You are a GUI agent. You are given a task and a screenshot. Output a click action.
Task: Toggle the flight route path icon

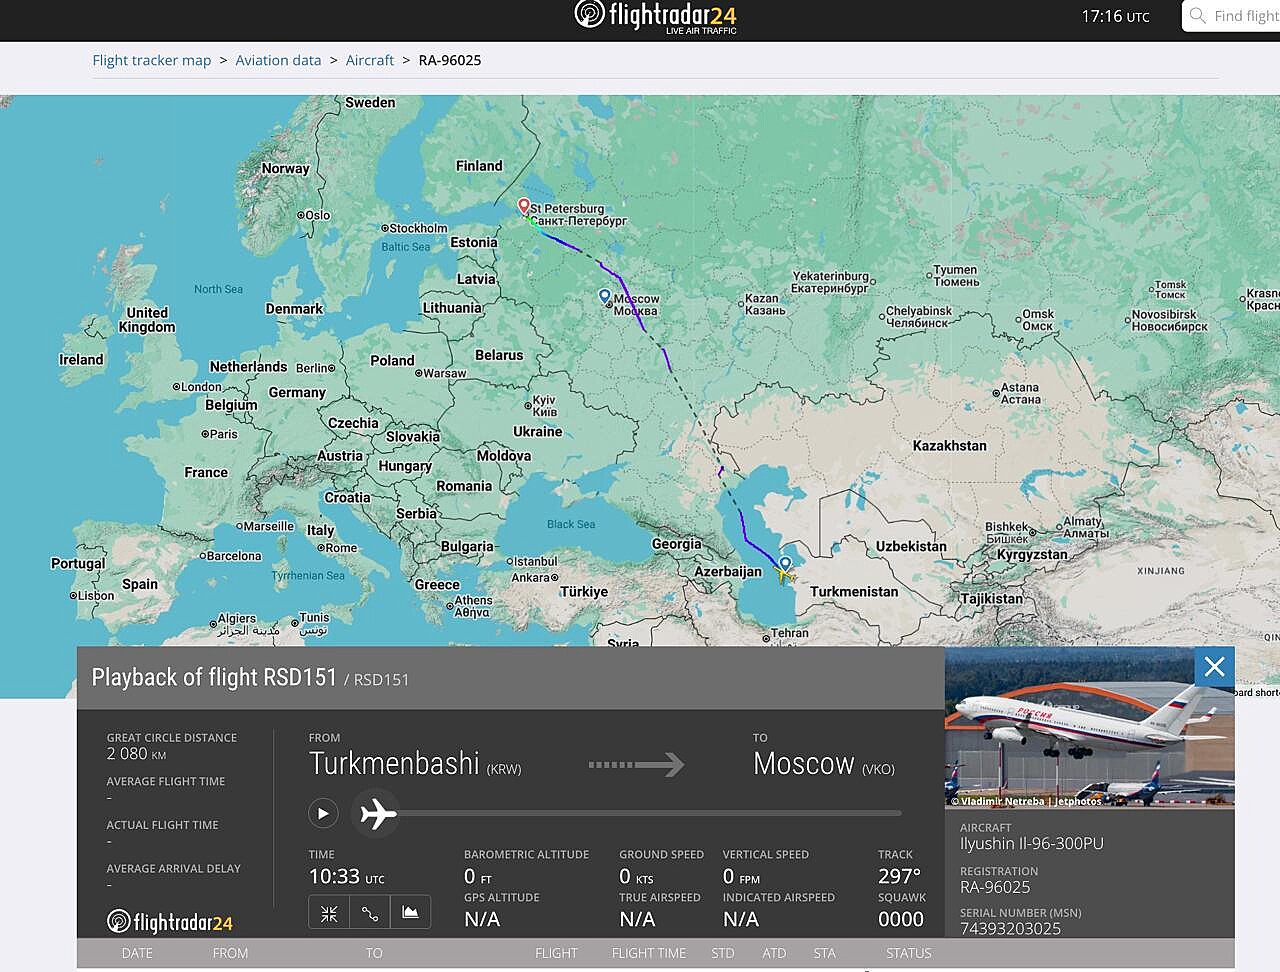coord(370,912)
